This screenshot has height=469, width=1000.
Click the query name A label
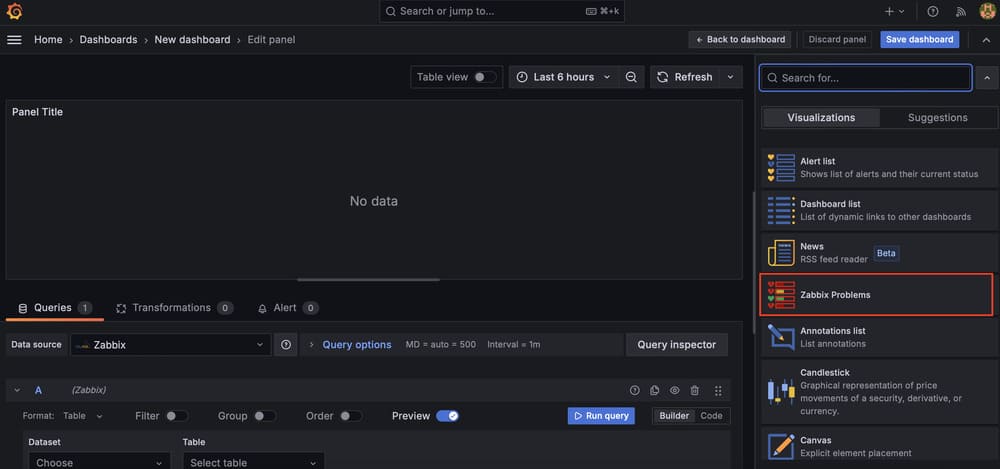(x=38, y=391)
